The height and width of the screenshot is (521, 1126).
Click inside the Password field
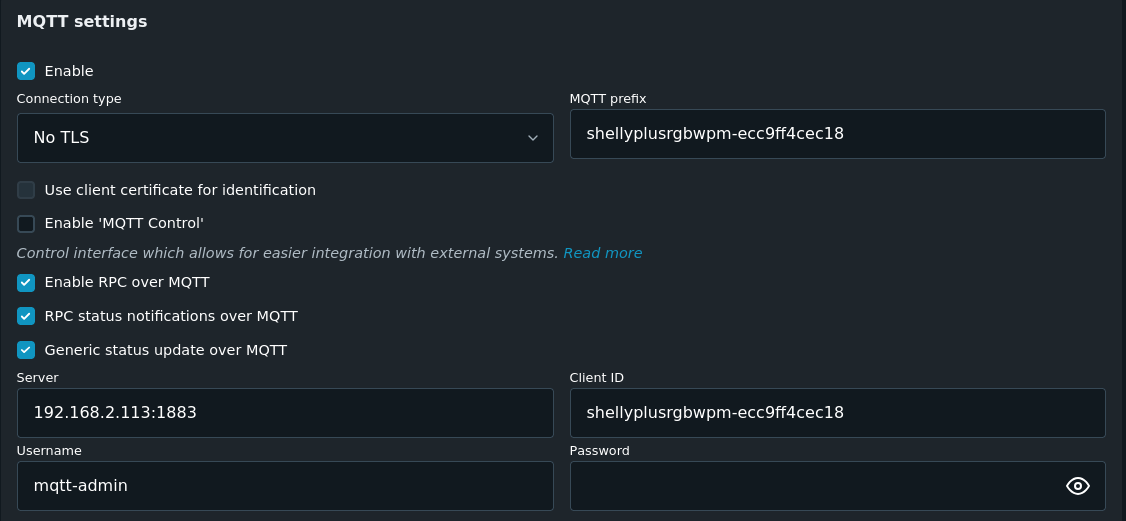tap(837, 486)
